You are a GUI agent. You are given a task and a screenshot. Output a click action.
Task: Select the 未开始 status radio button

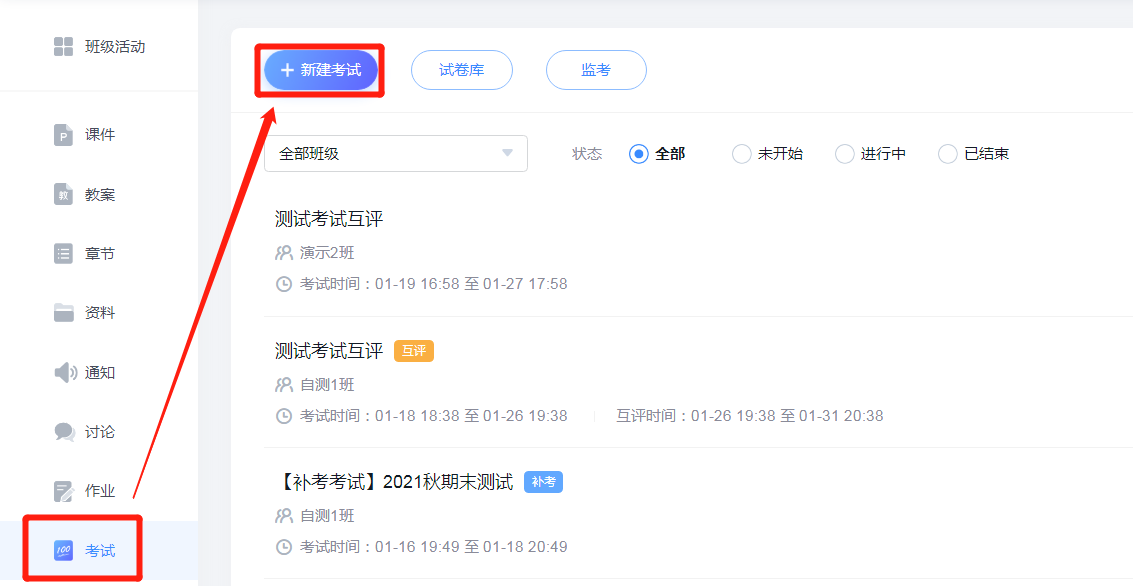point(741,154)
